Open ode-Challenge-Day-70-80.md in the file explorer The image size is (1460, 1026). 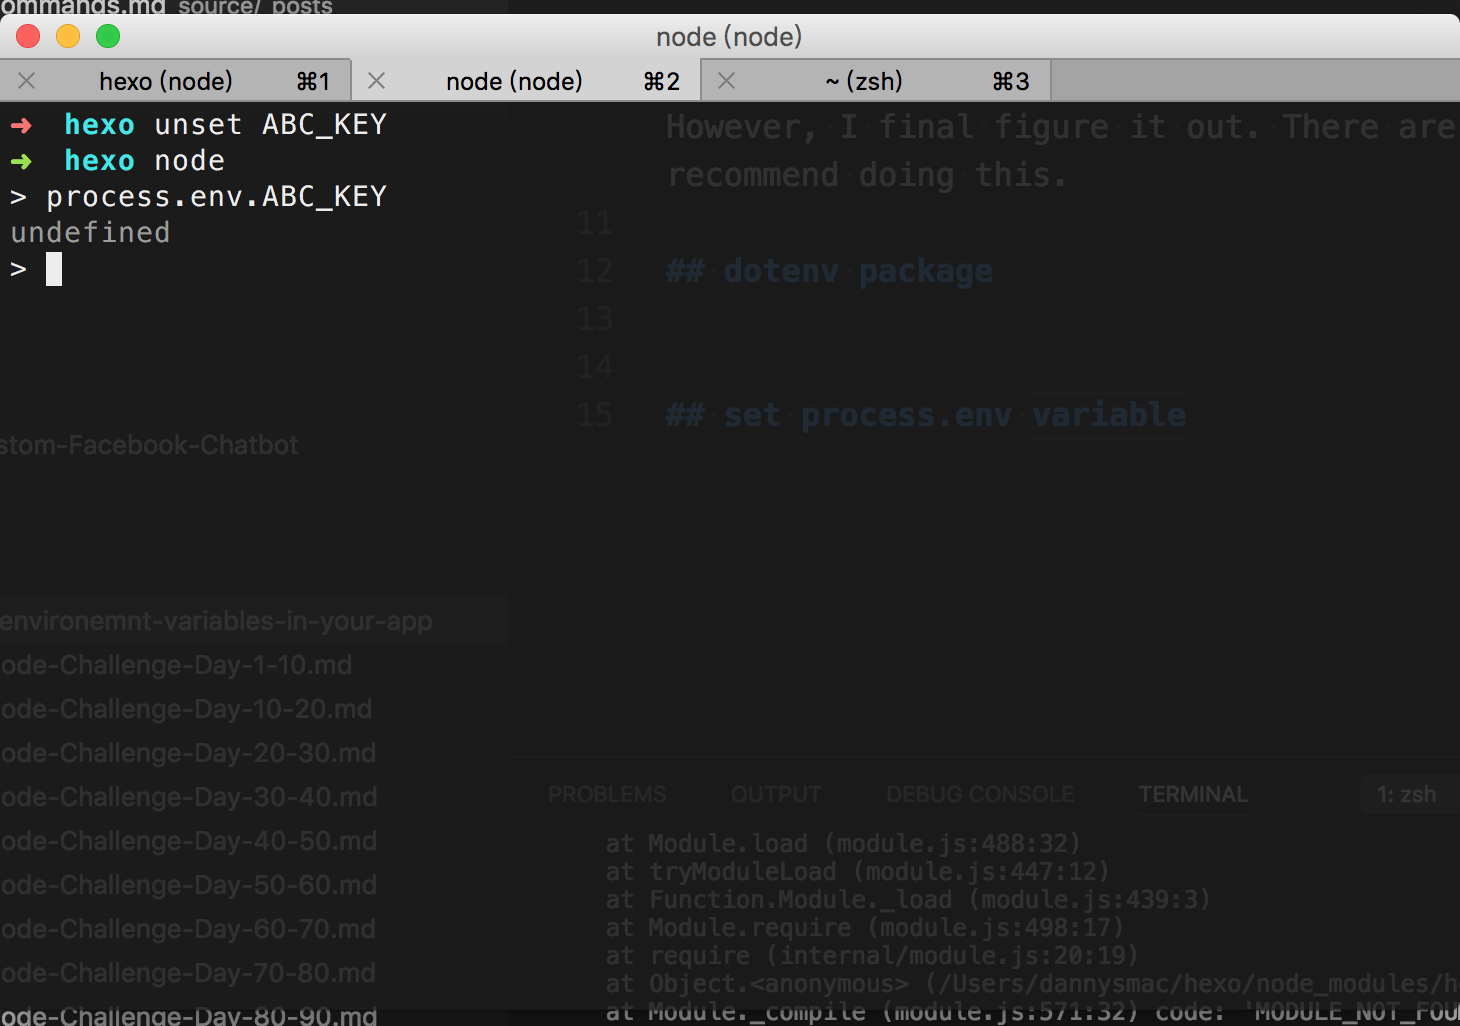coord(188,973)
